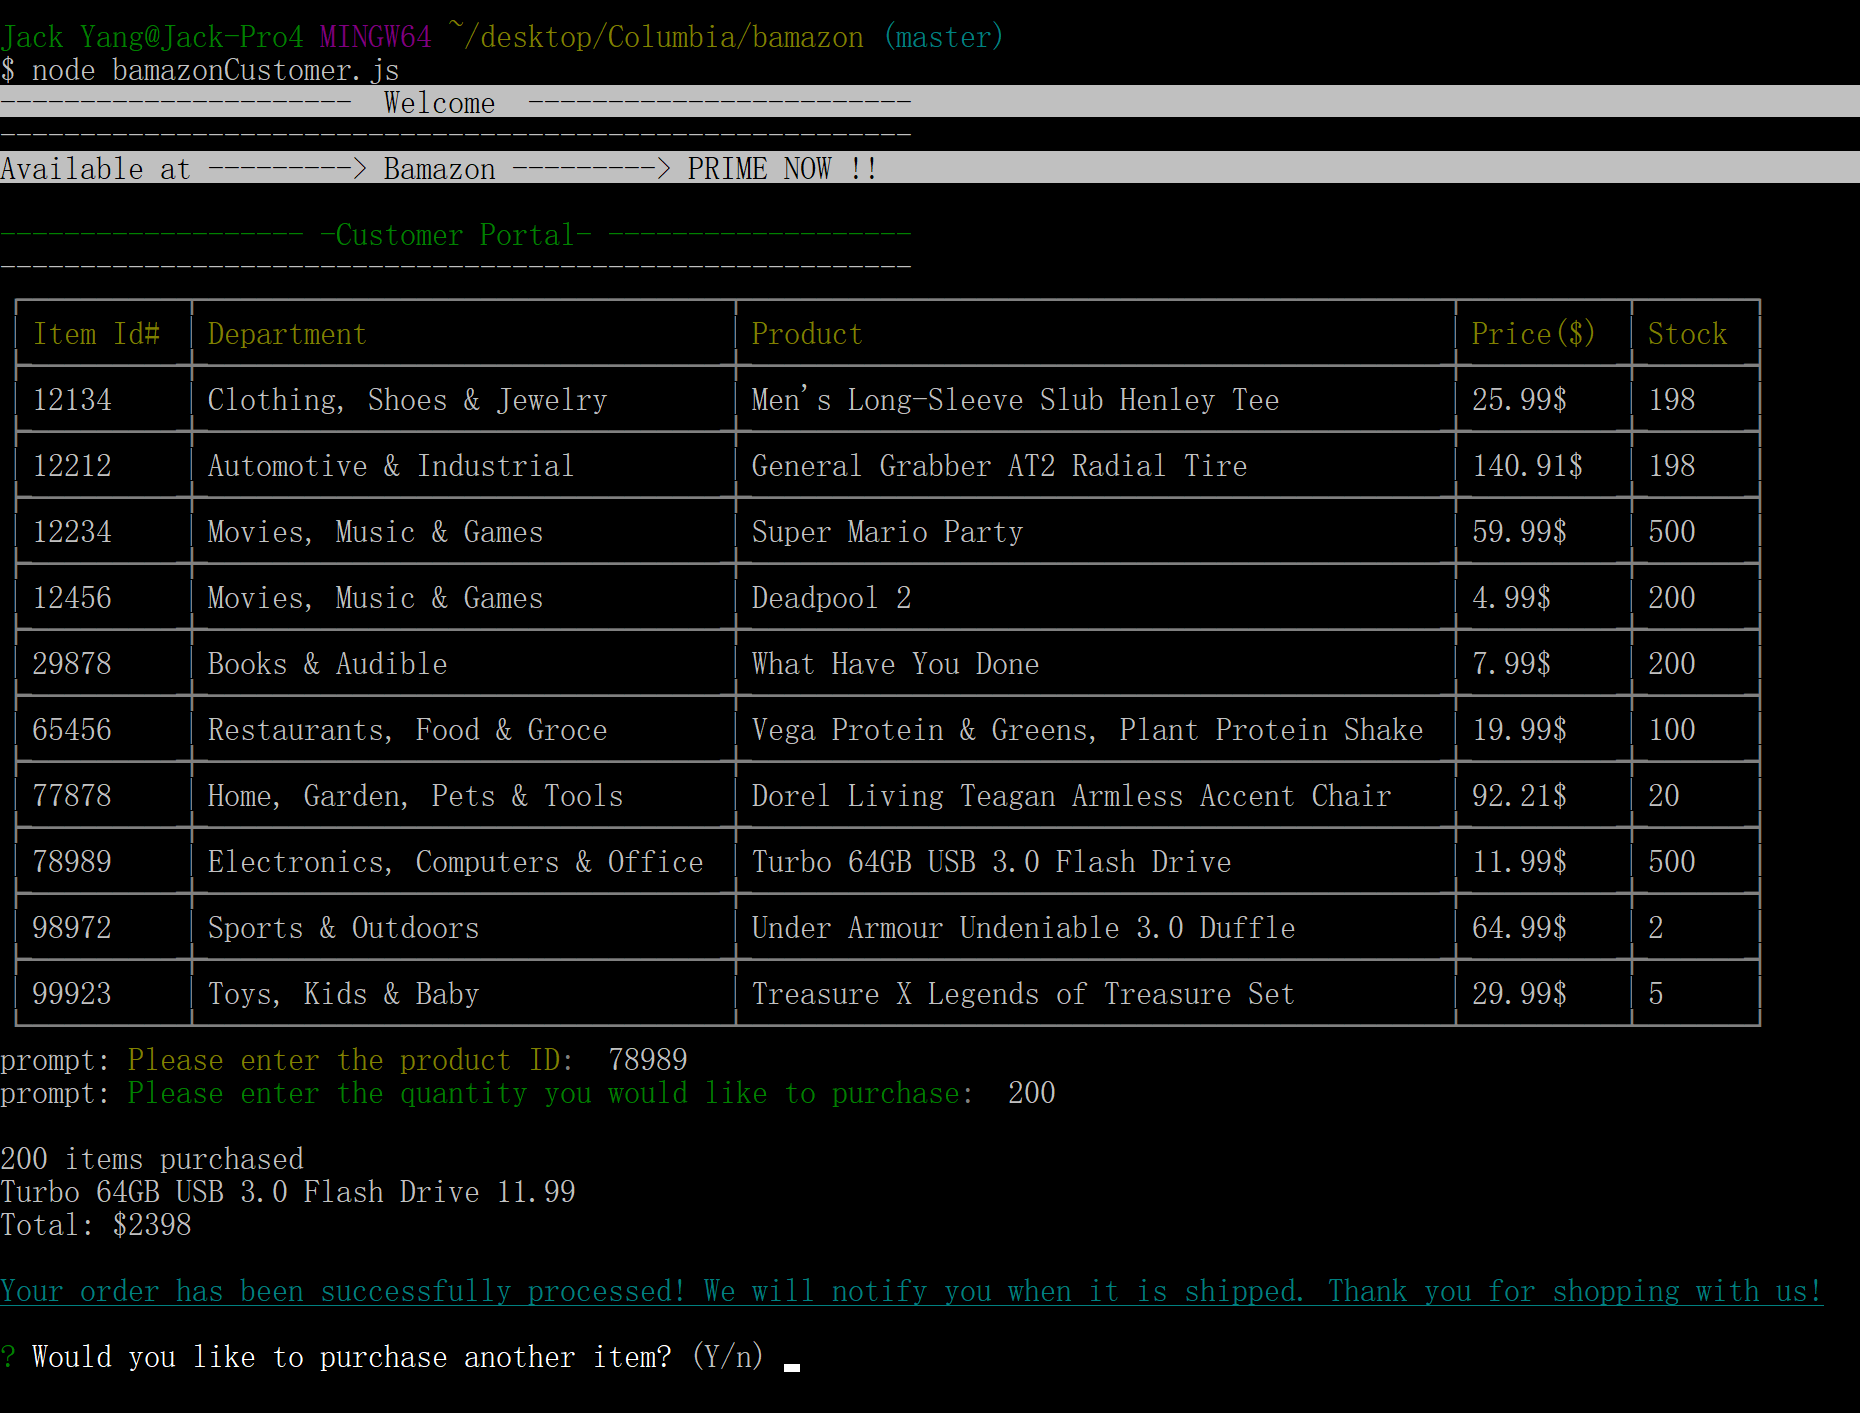The width and height of the screenshot is (1860, 1413).
Task: Click the 140.91$ price cell
Action: (1527, 466)
